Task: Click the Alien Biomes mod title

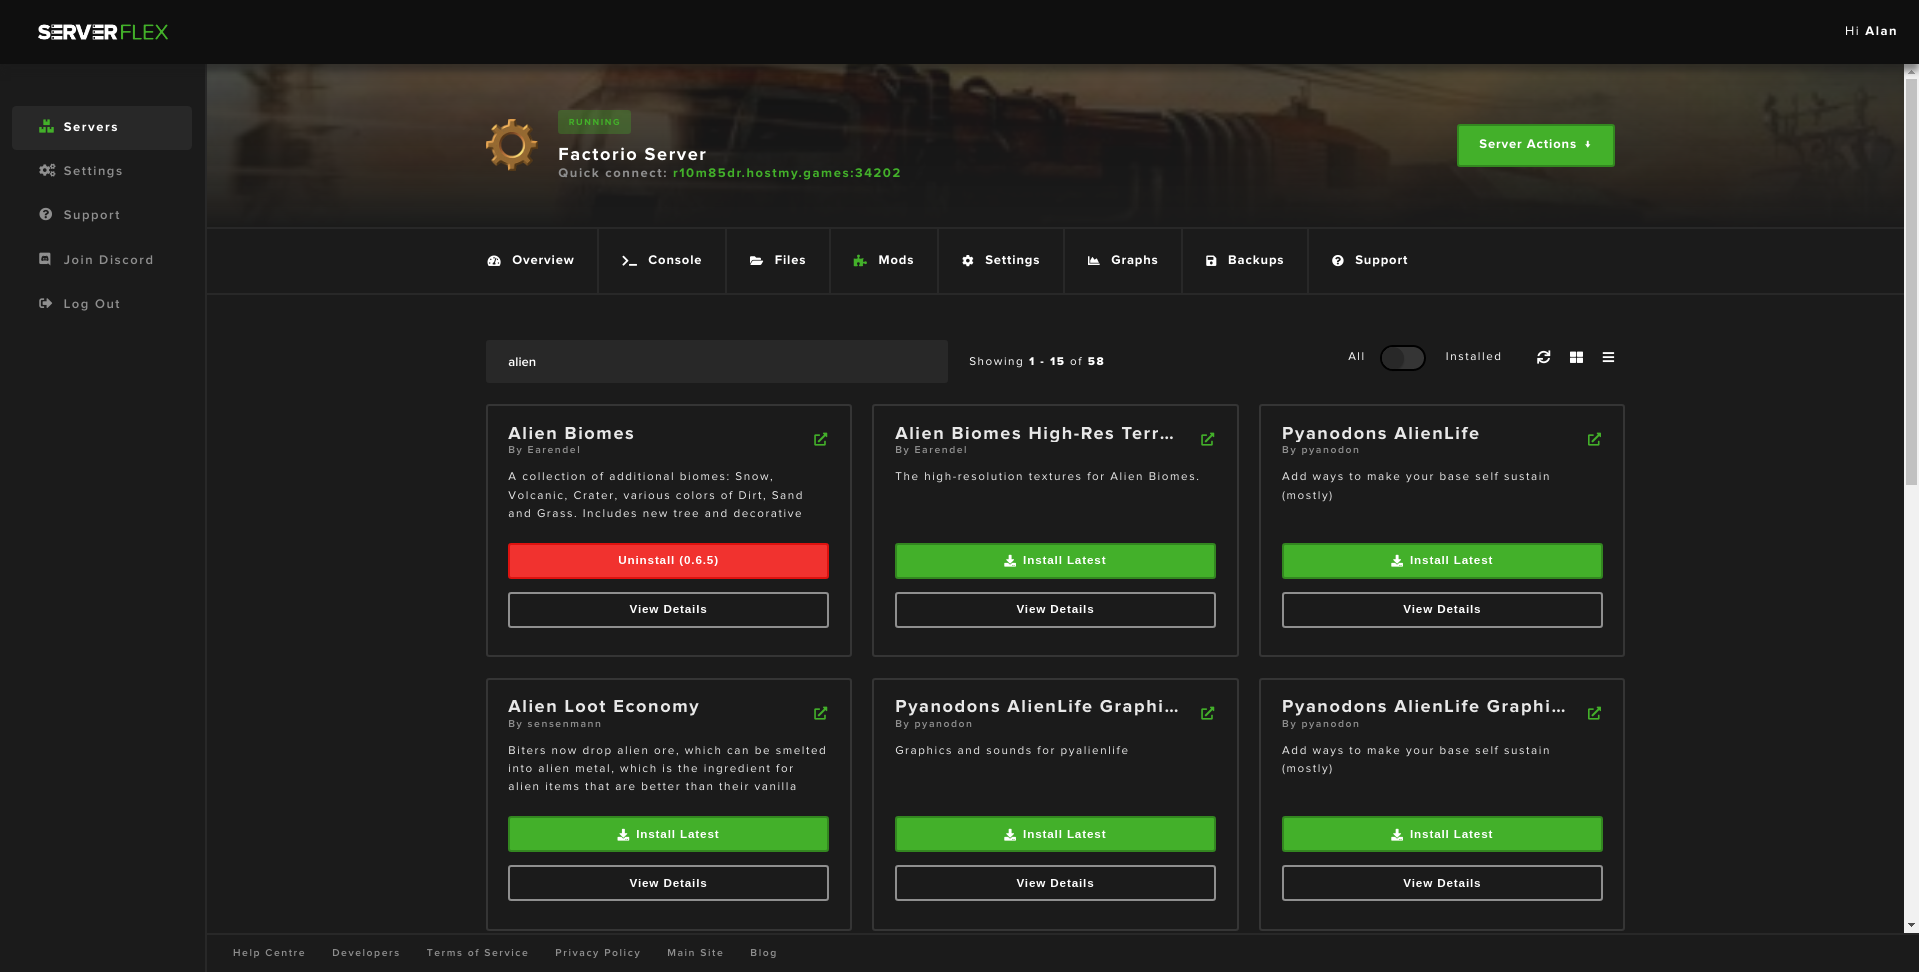Action: pyautogui.click(x=571, y=433)
